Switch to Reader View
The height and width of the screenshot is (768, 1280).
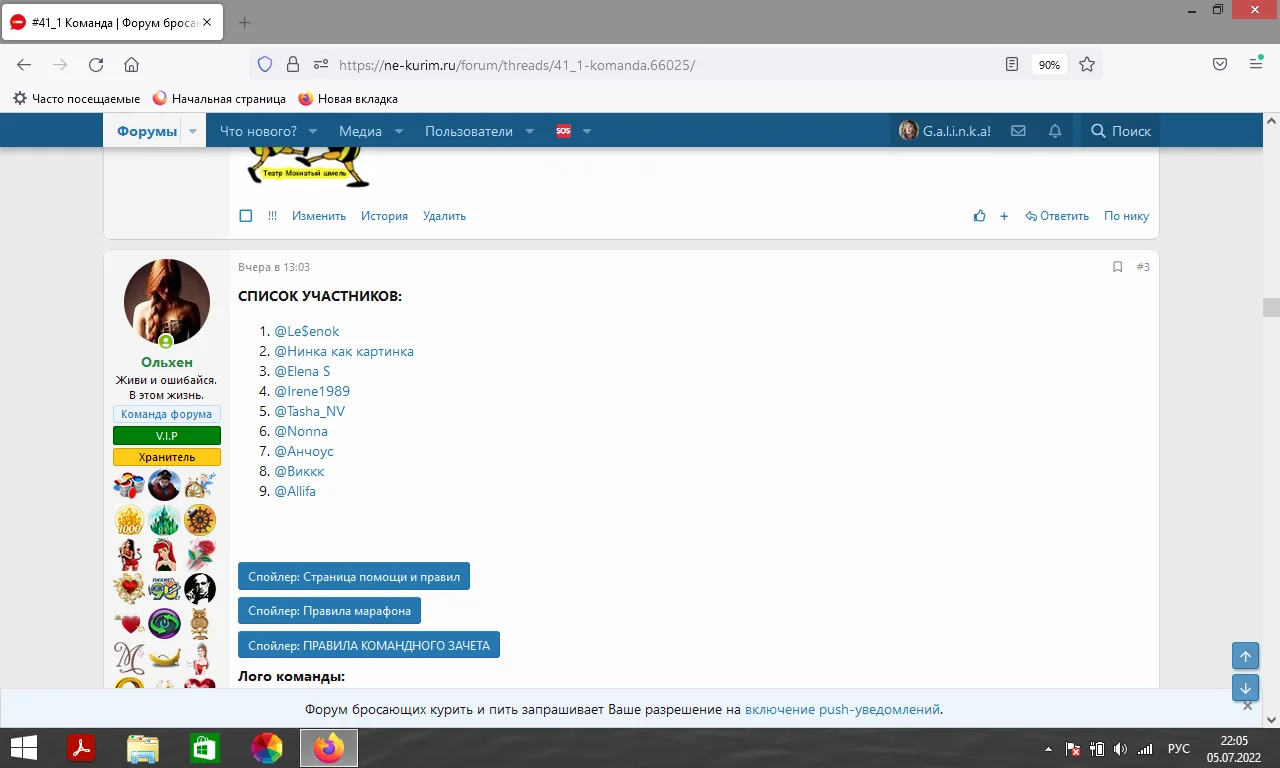pyautogui.click(x=1012, y=65)
